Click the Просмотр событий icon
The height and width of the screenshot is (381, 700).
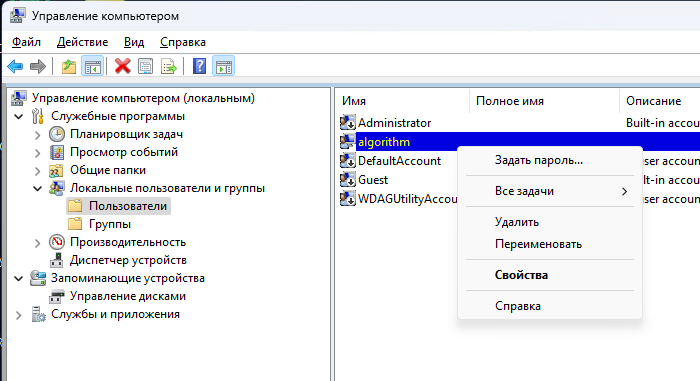[57, 152]
